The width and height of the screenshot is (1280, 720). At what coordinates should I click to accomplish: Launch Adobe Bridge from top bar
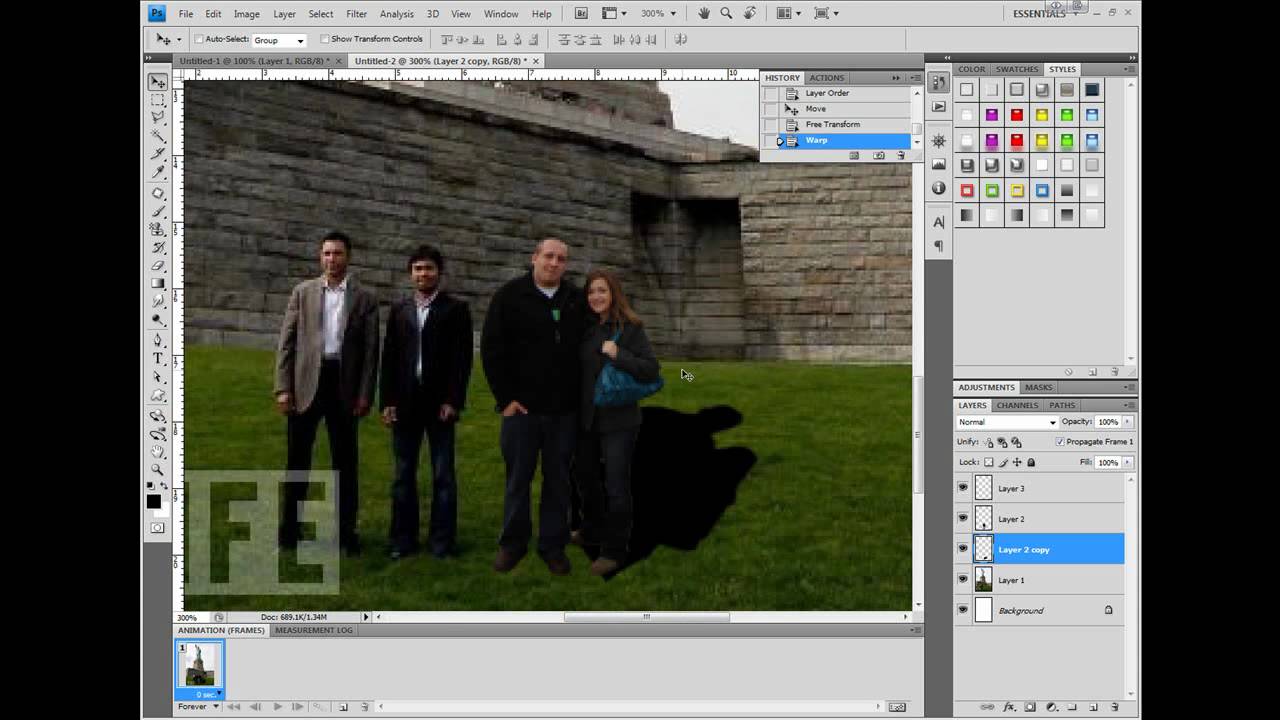pyautogui.click(x=581, y=13)
